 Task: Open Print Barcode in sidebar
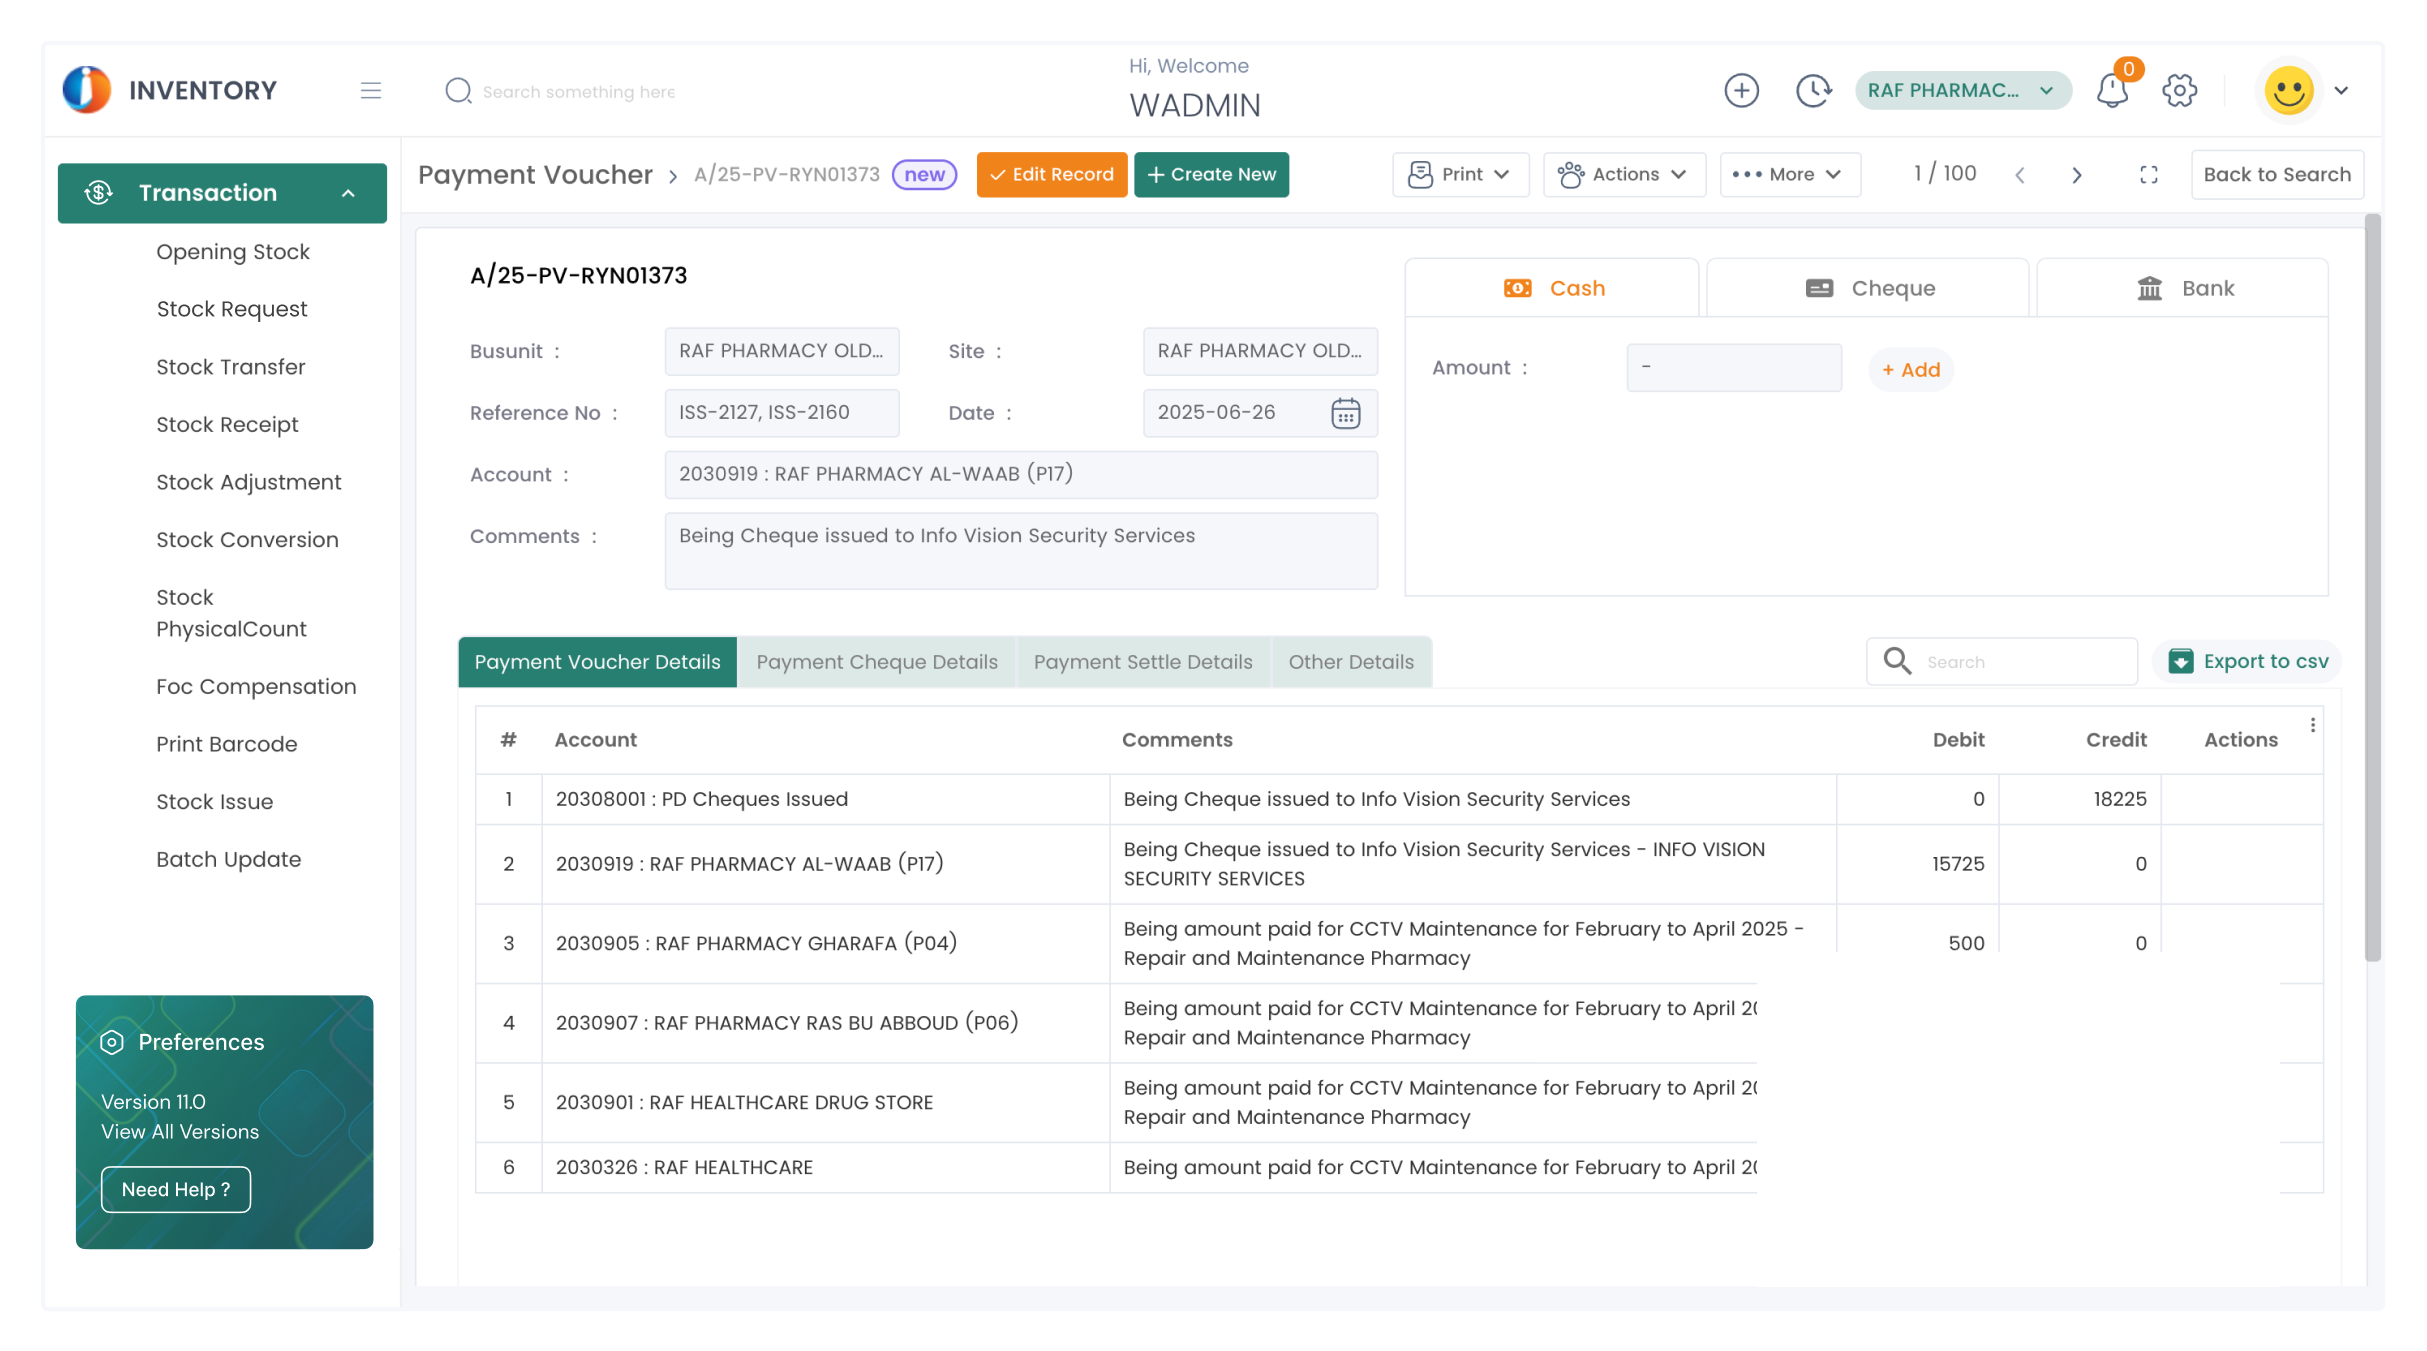227,744
